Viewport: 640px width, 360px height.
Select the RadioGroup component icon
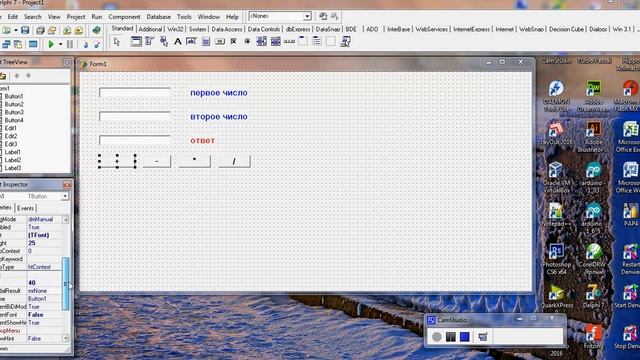click(317, 42)
